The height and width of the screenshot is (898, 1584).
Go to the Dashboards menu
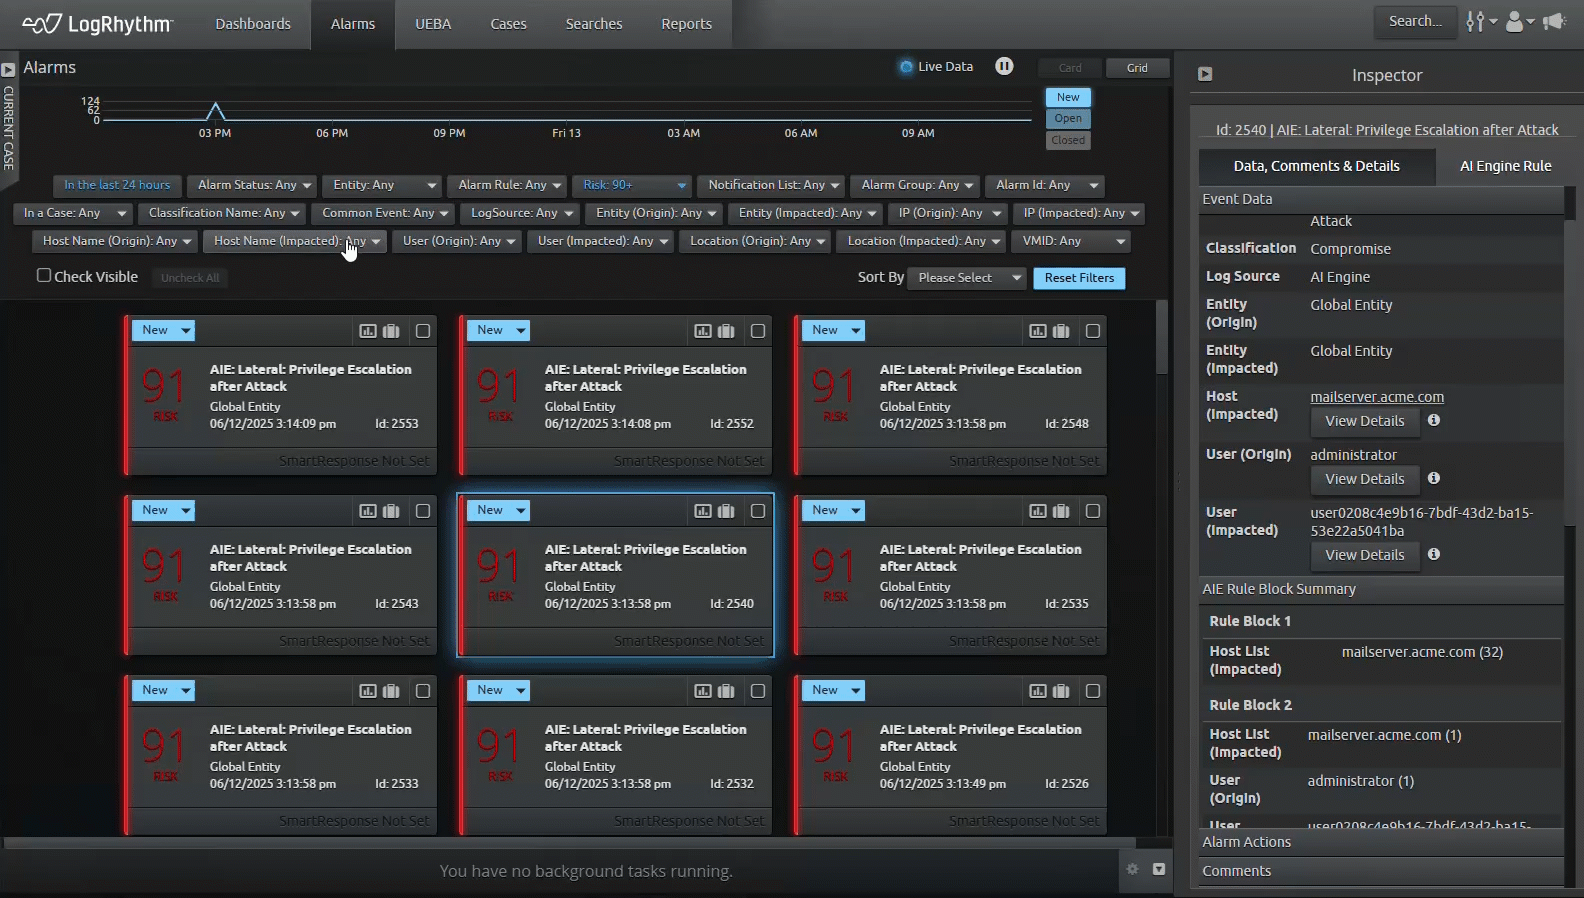tap(253, 24)
